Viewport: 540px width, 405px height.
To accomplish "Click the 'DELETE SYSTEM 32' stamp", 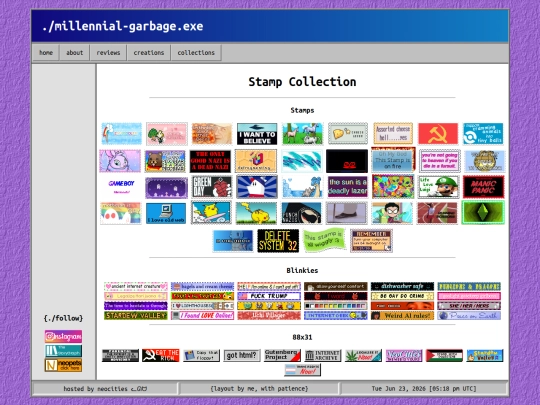I will pos(278,241).
